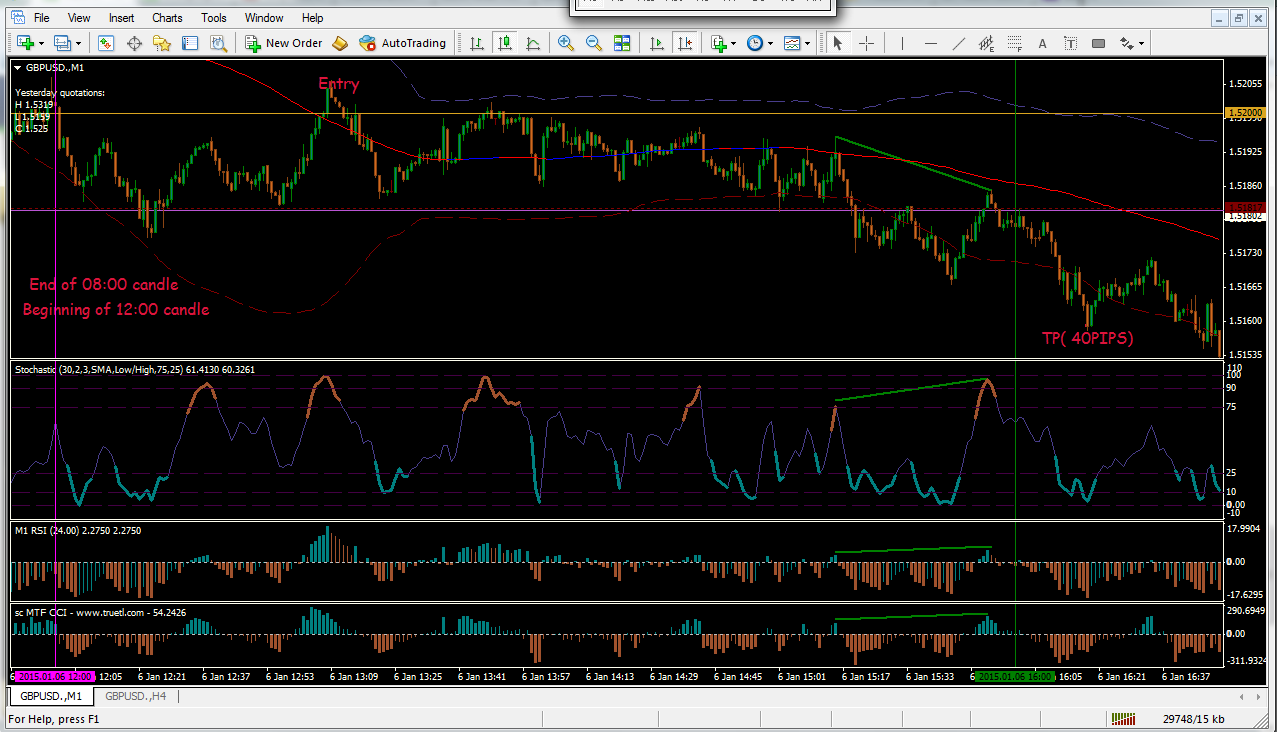Select the equidistant channel tool
The image size is (1277, 732).
tap(987, 43)
